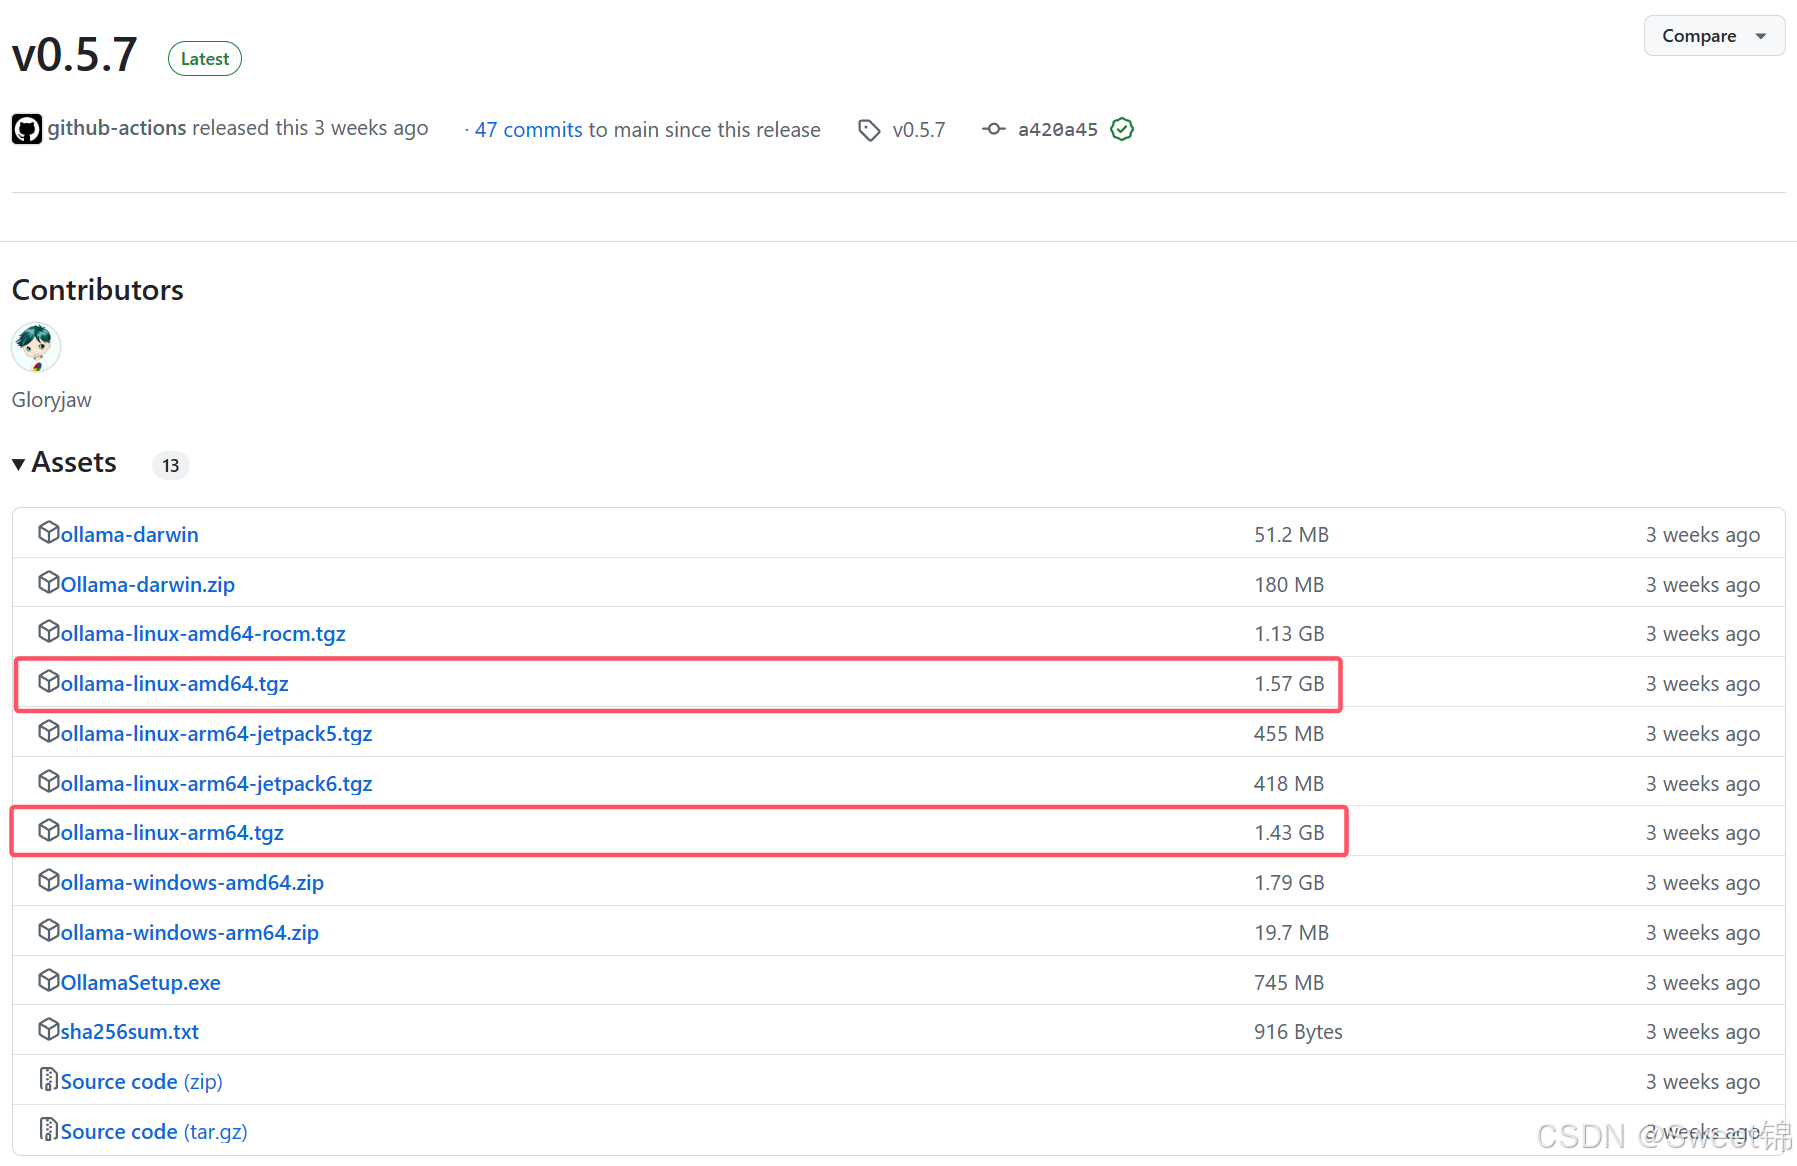Click the tag icon beside v0.5.7
The image size is (1797, 1166).
[869, 130]
